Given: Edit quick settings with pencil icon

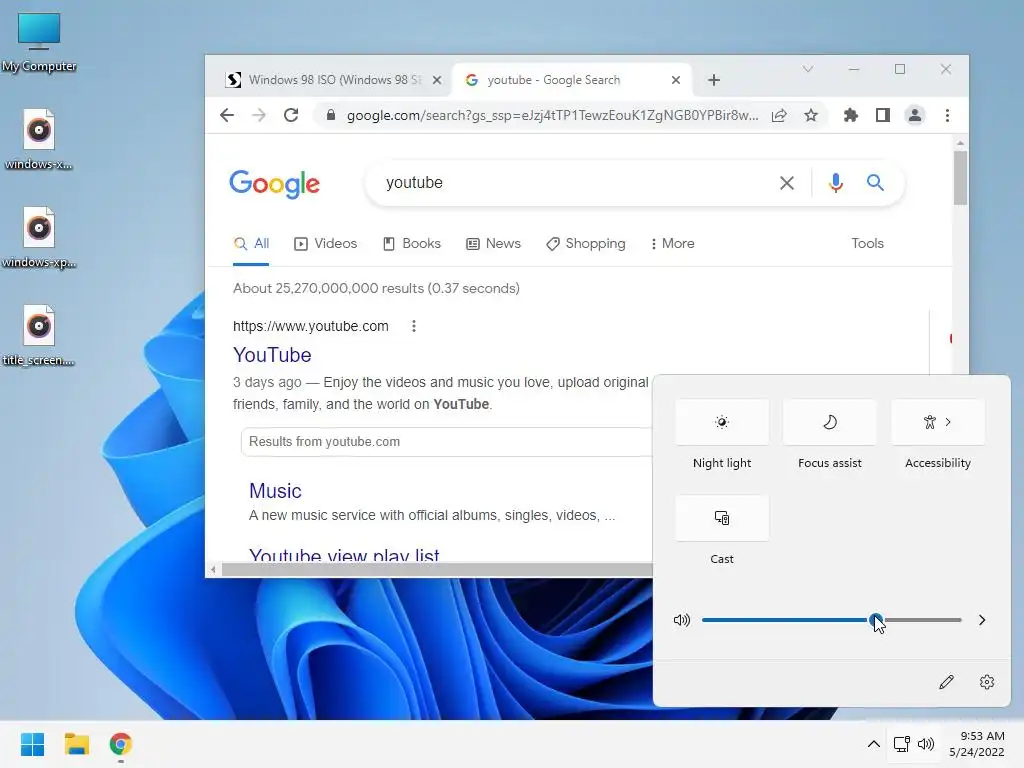Looking at the screenshot, I should click(946, 682).
